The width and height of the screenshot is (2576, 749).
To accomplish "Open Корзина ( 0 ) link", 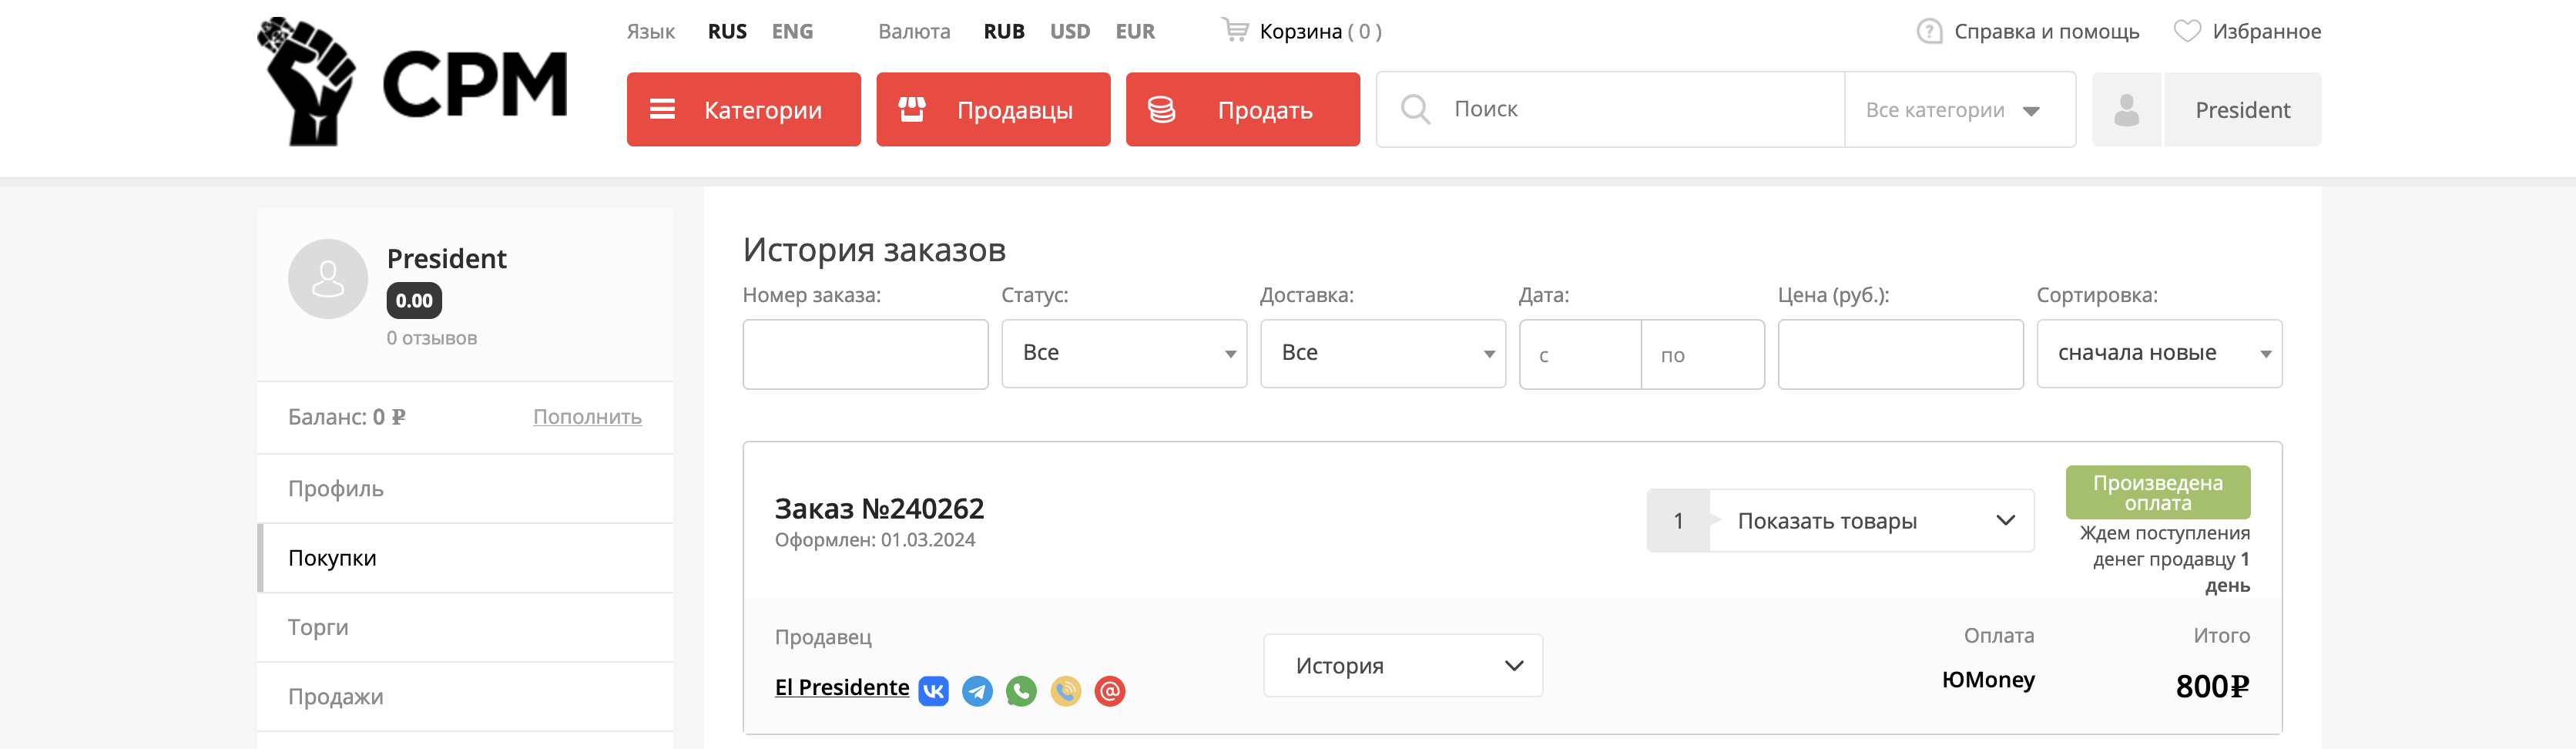I will 1320,31.
